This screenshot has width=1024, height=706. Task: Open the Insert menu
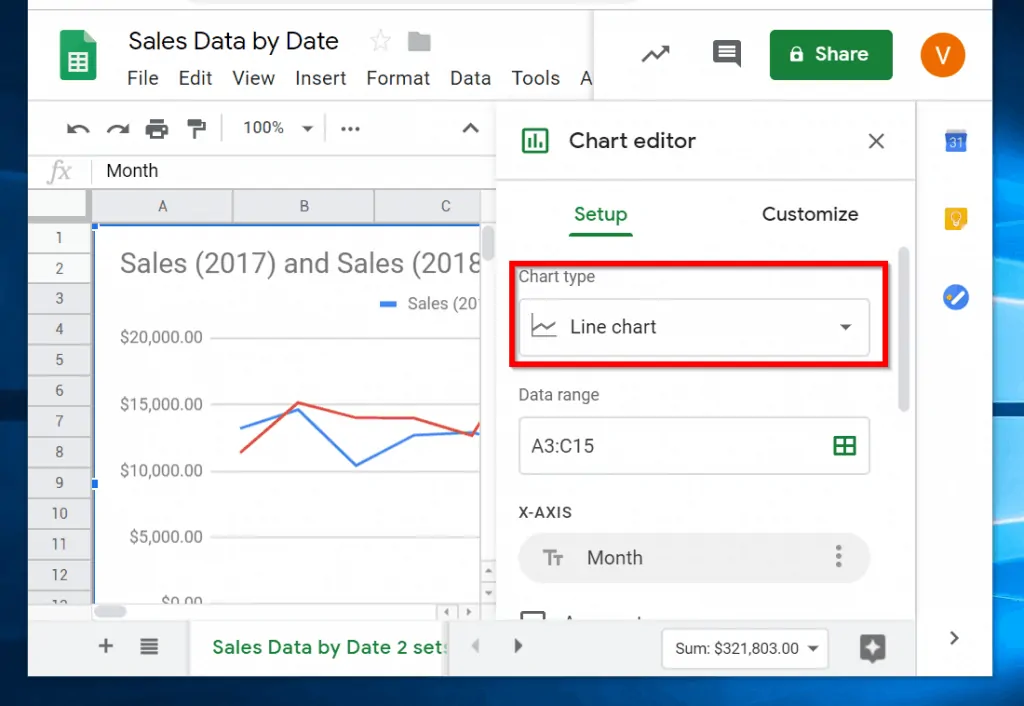pyautogui.click(x=320, y=78)
